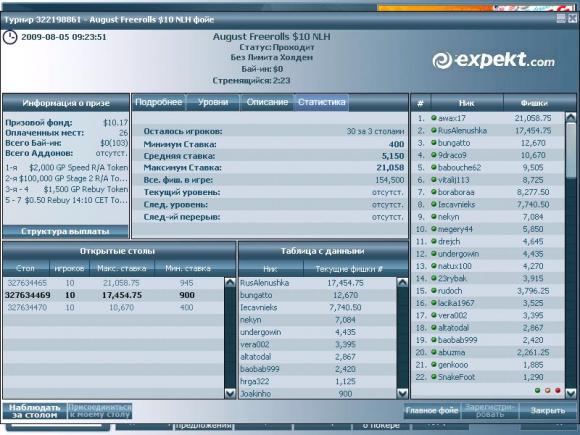Select the Описание tab
This screenshot has height=435, width=580.
(267, 102)
